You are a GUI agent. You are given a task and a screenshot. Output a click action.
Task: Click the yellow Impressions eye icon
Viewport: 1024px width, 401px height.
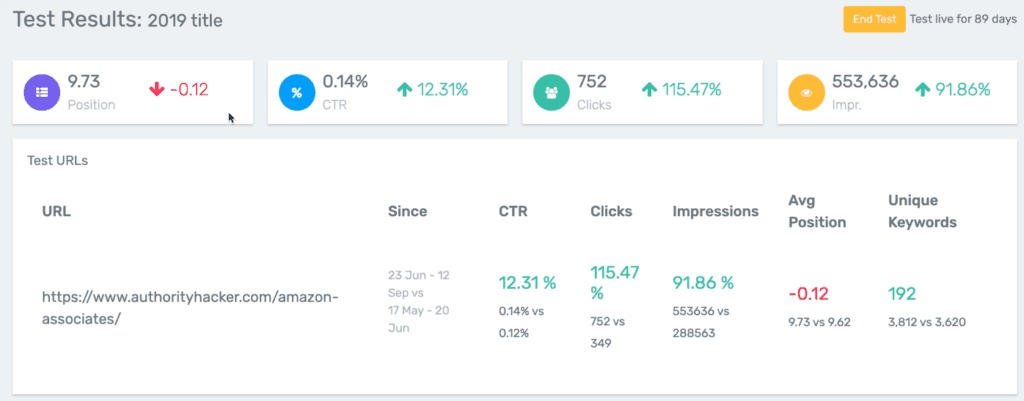coord(807,91)
